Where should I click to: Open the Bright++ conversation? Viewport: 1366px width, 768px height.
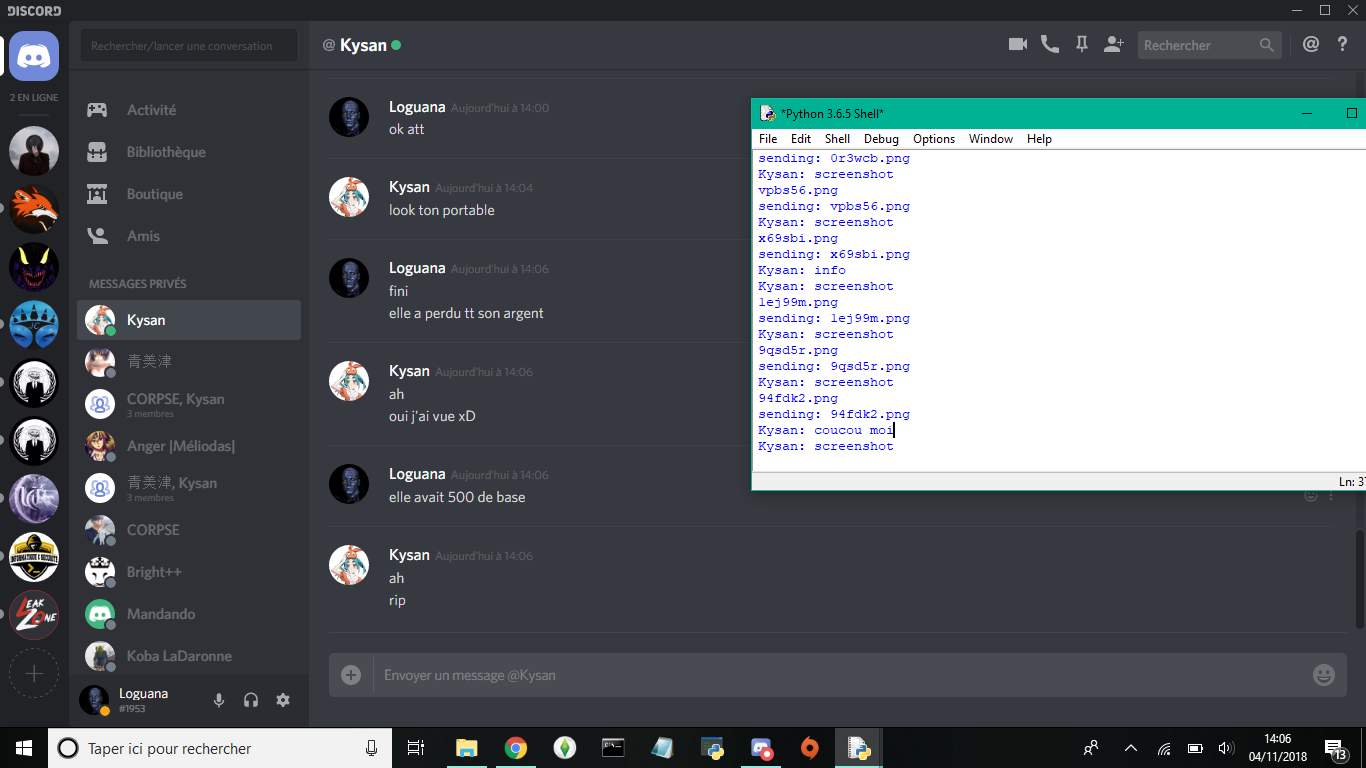pos(189,572)
